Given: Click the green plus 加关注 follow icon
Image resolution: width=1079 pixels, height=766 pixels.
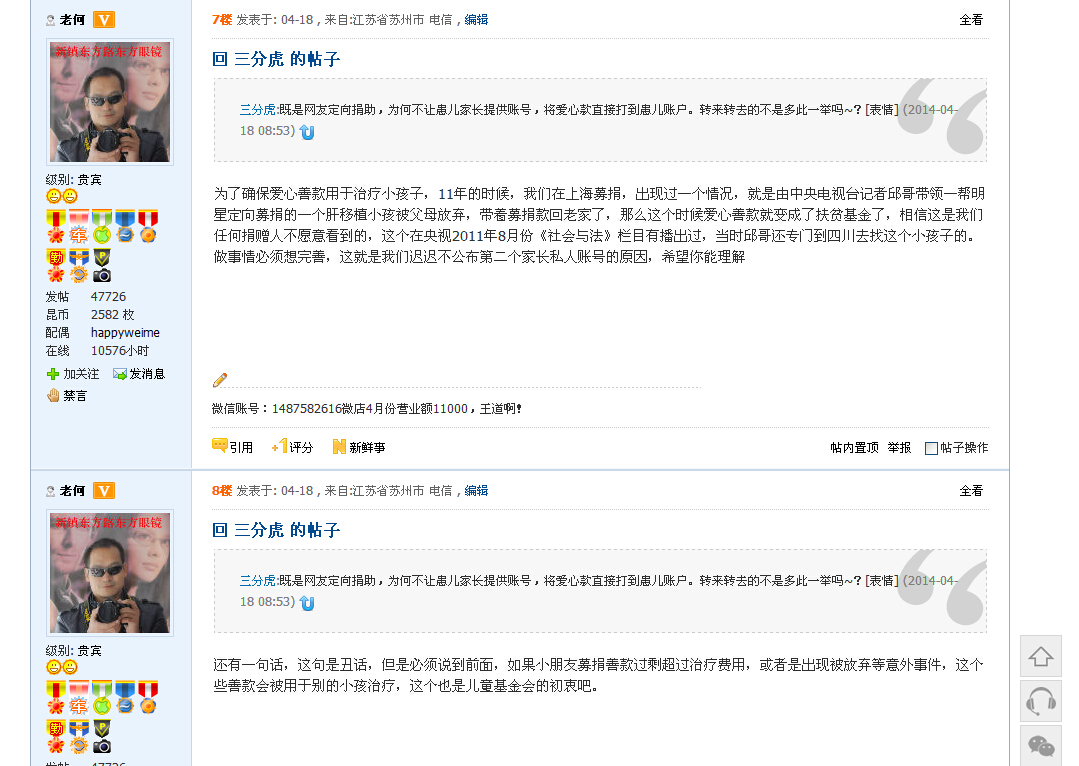Looking at the screenshot, I should 53,374.
